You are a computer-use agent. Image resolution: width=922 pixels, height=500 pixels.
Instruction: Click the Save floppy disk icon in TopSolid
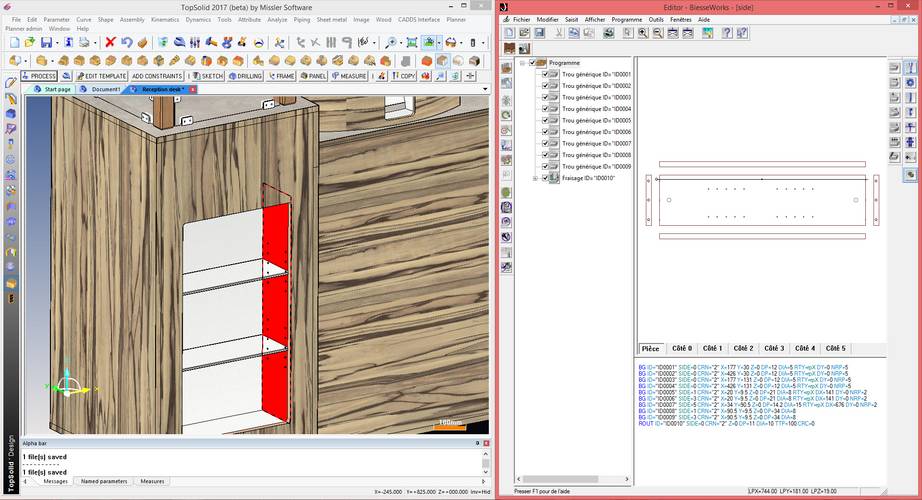tap(47, 43)
